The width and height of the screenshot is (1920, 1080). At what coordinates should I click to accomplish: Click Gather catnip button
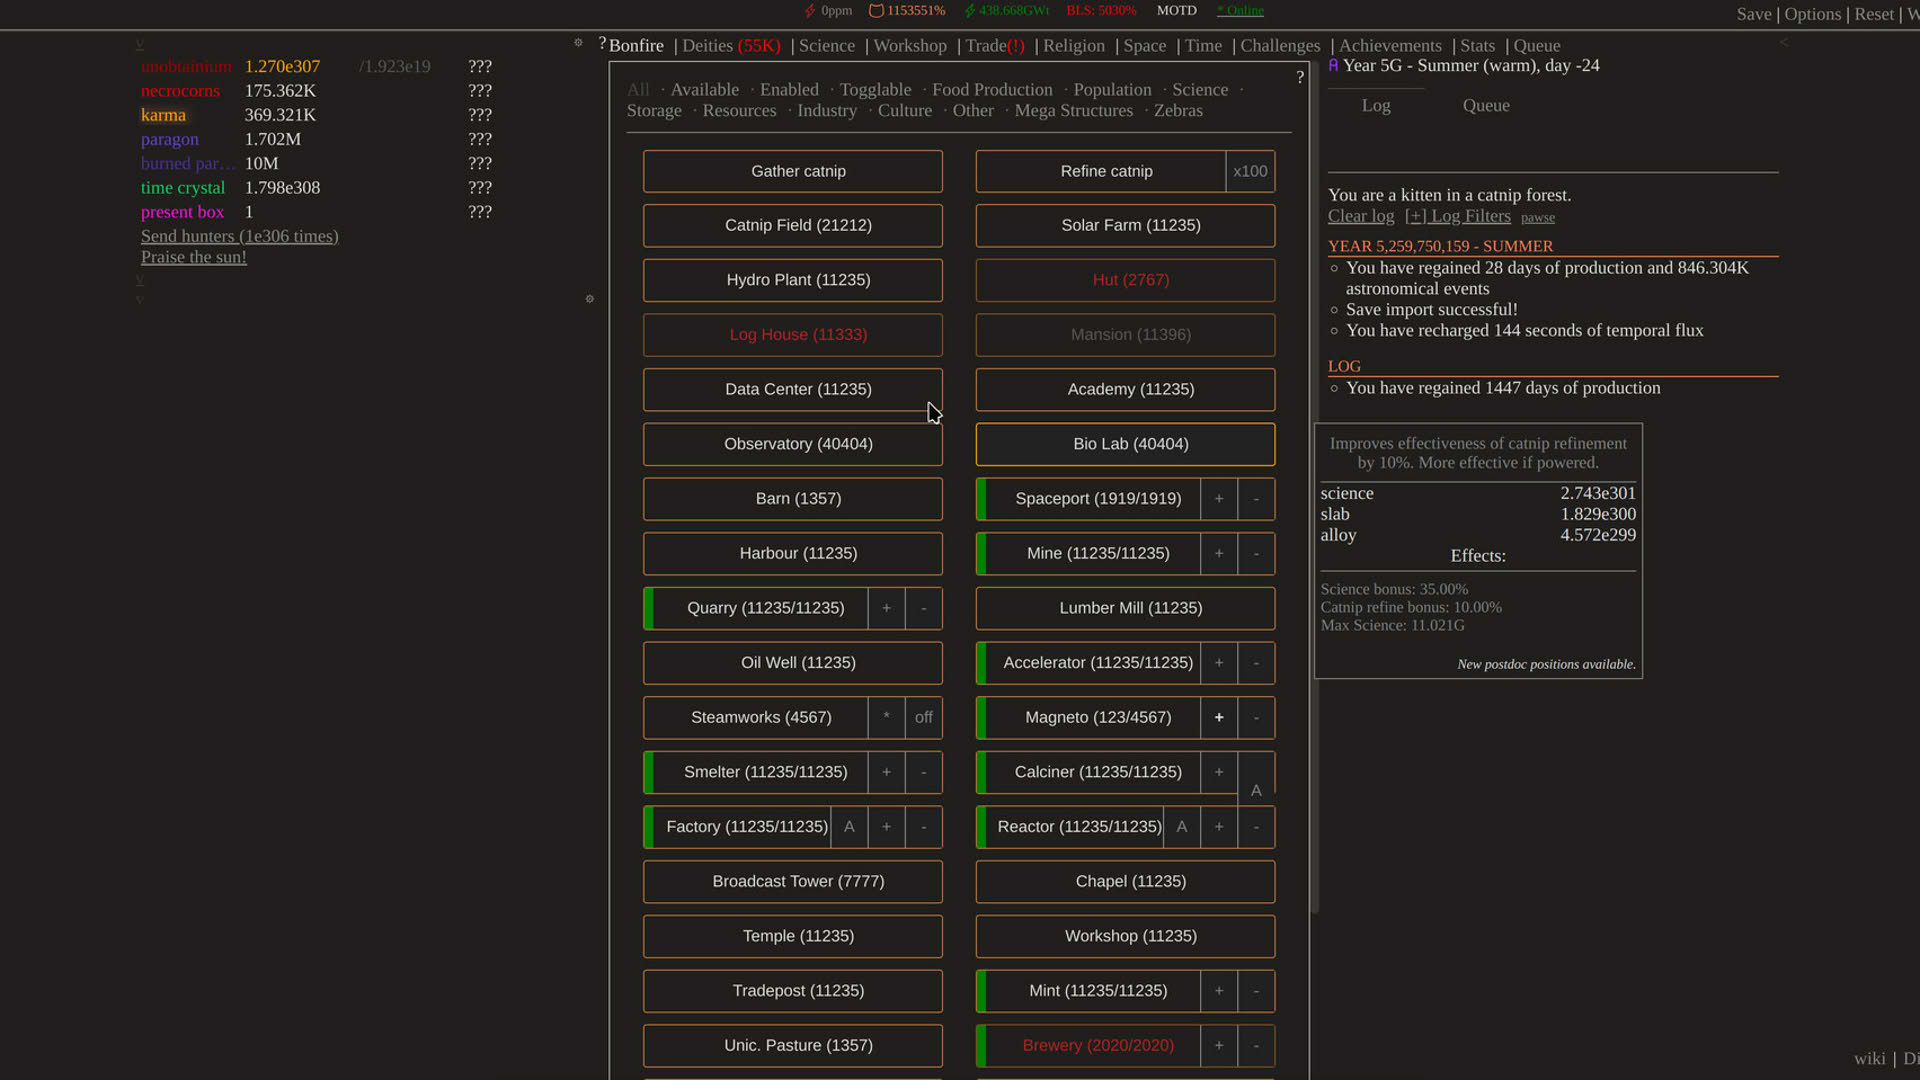pos(792,172)
